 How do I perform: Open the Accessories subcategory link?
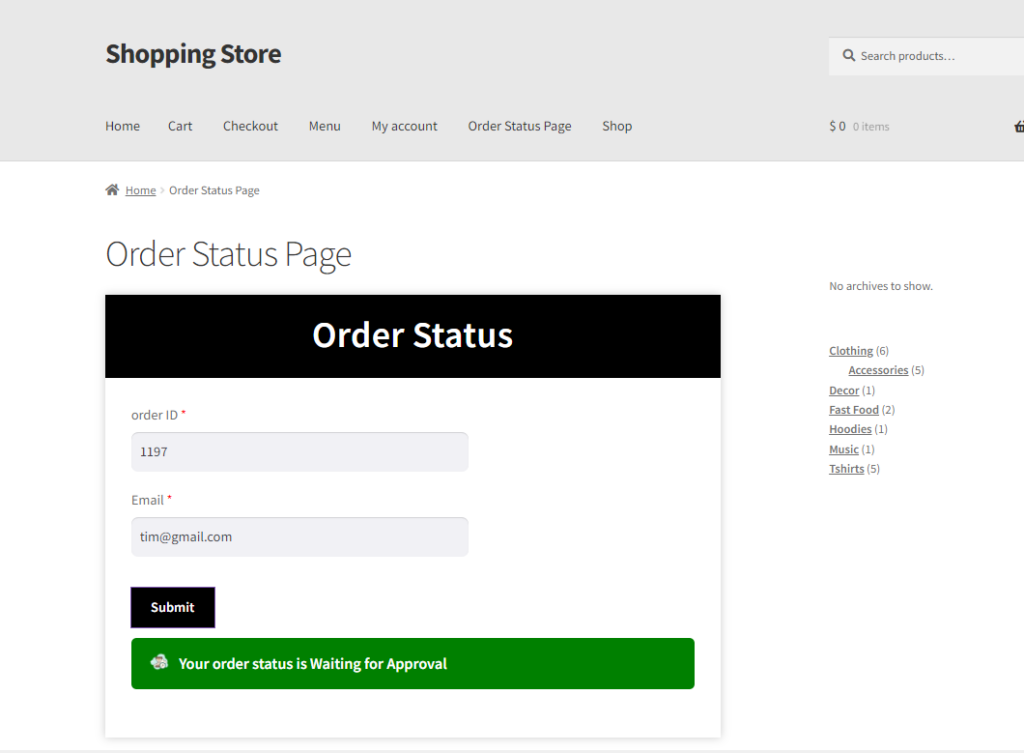(x=878, y=370)
